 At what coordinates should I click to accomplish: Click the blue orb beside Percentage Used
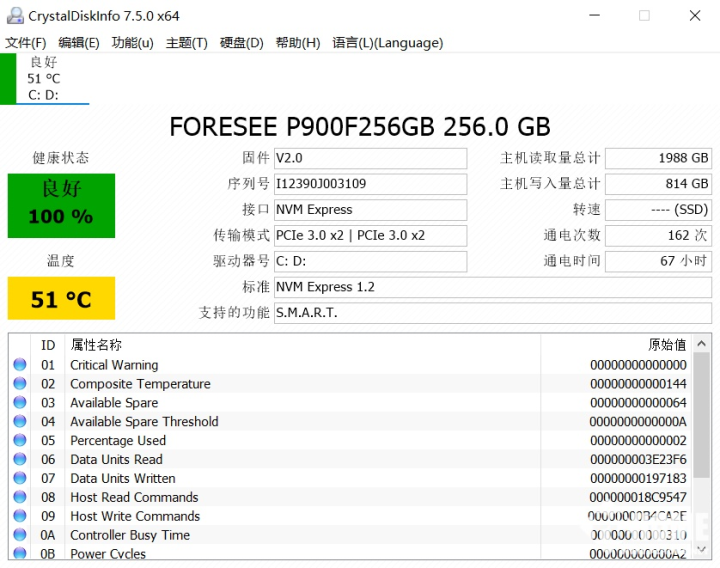[x=20, y=440]
